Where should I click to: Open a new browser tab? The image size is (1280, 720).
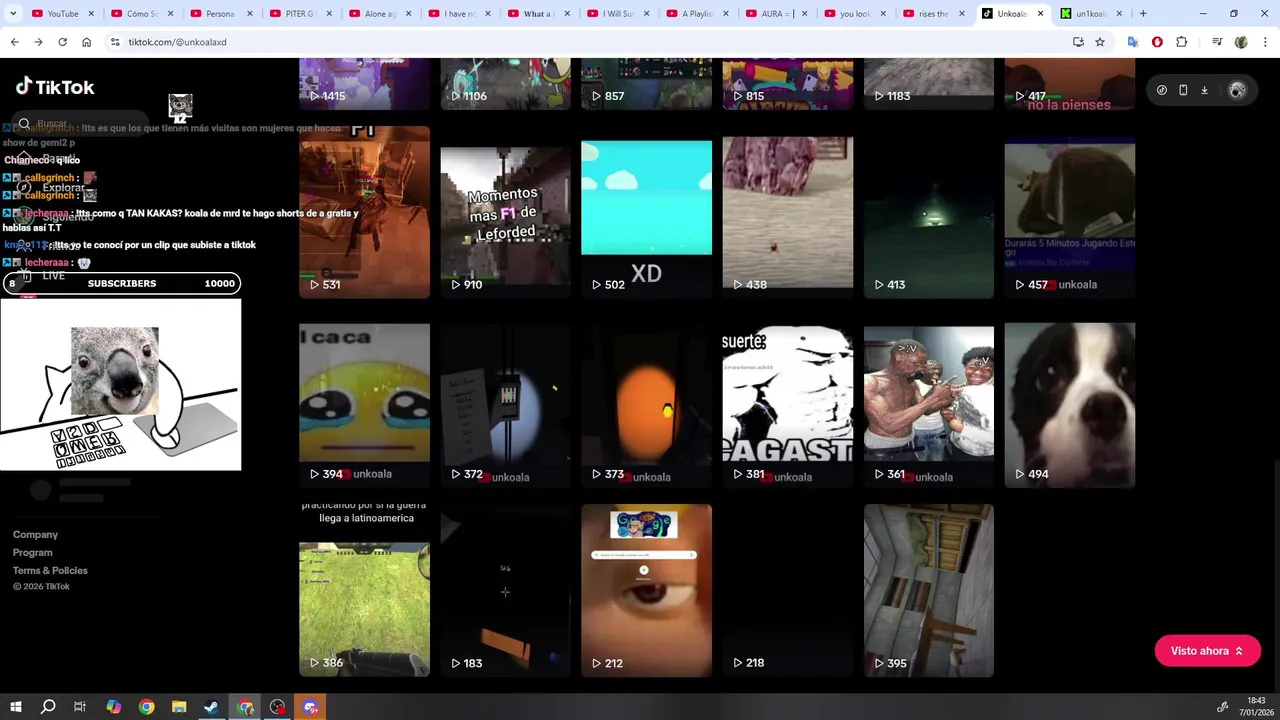(1143, 14)
